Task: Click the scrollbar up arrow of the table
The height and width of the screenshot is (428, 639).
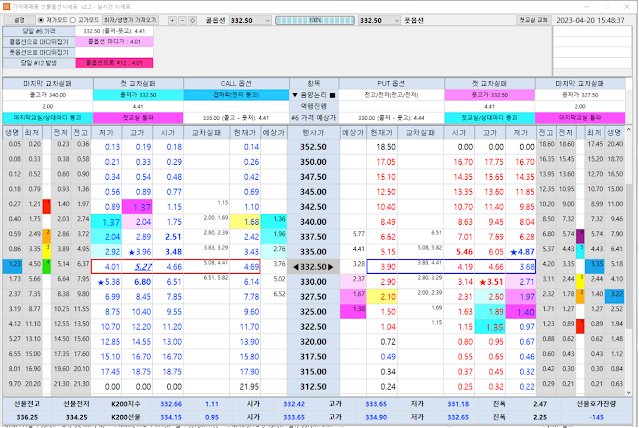Action: pos(628,129)
